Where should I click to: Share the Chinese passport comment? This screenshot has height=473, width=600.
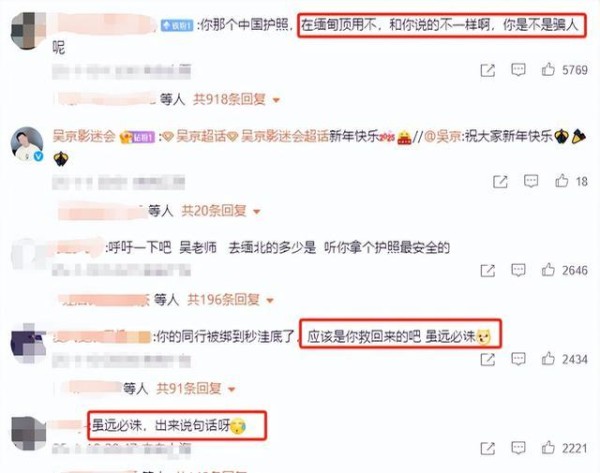(x=488, y=70)
